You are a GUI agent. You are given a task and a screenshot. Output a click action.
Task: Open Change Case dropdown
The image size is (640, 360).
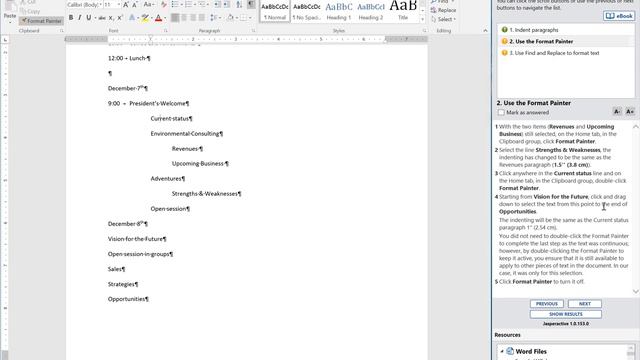point(149,5)
